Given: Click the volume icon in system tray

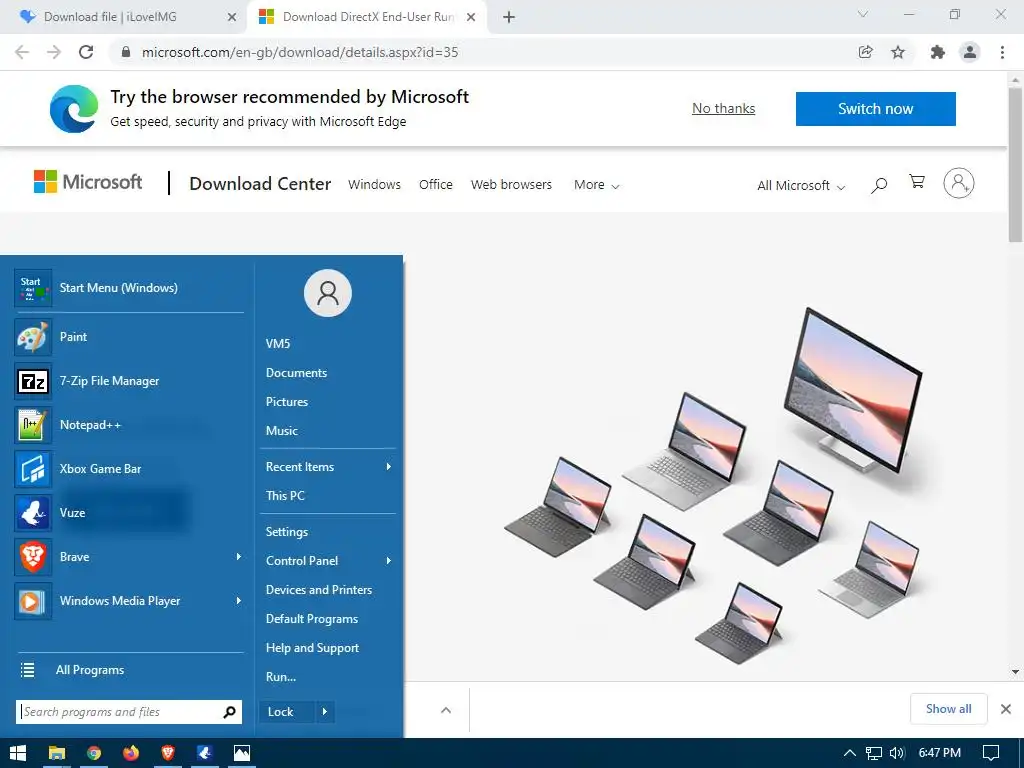Looking at the screenshot, I should [897, 753].
